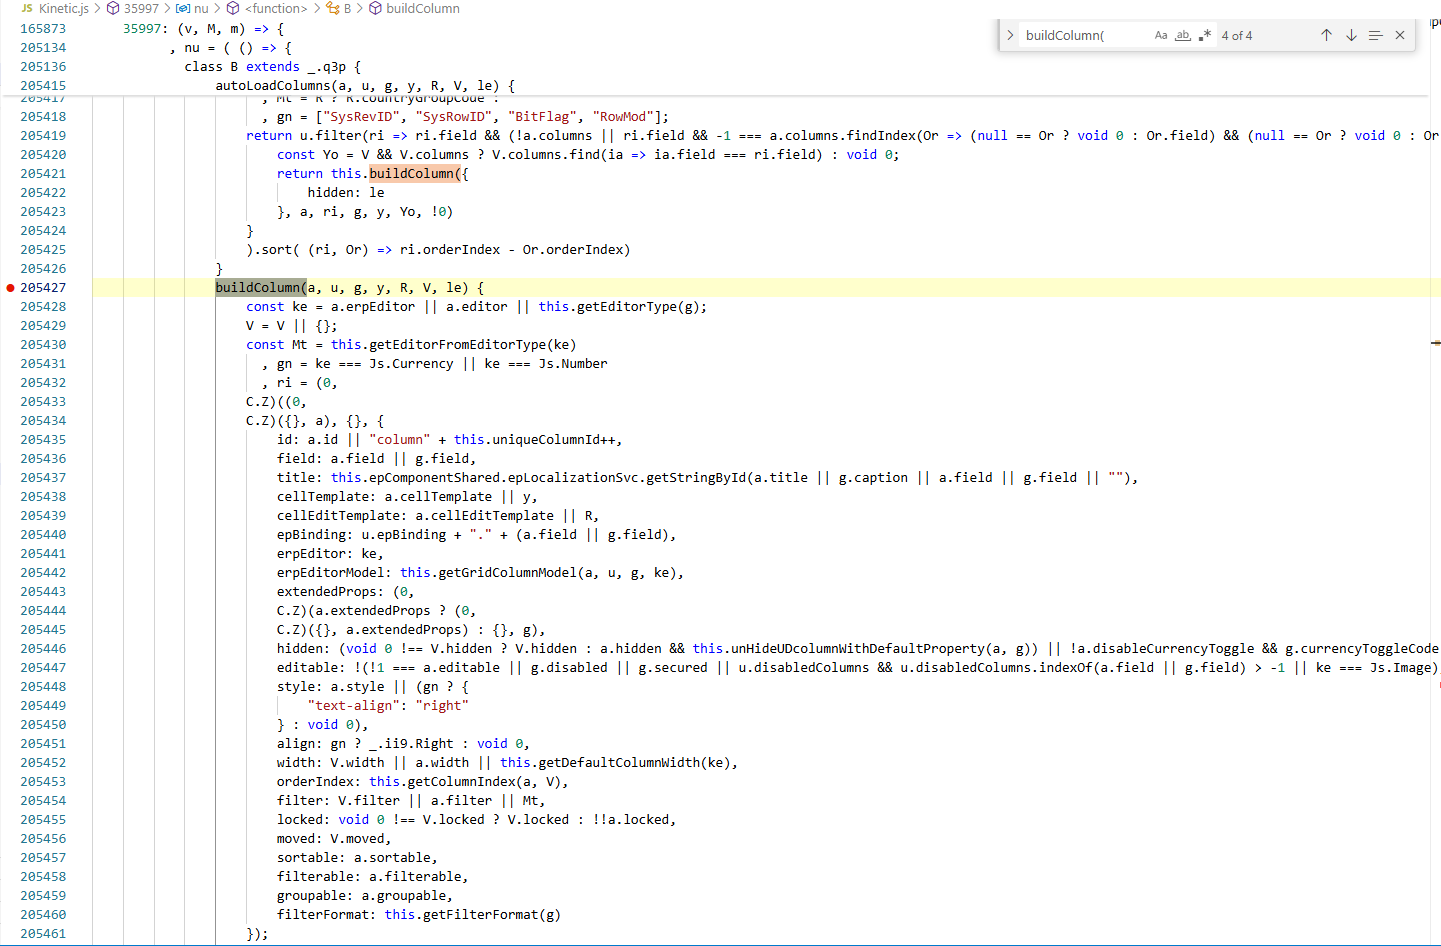This screenshot has width=1441, height=946.
Task: Jump to next search match
Action: 1351,35
